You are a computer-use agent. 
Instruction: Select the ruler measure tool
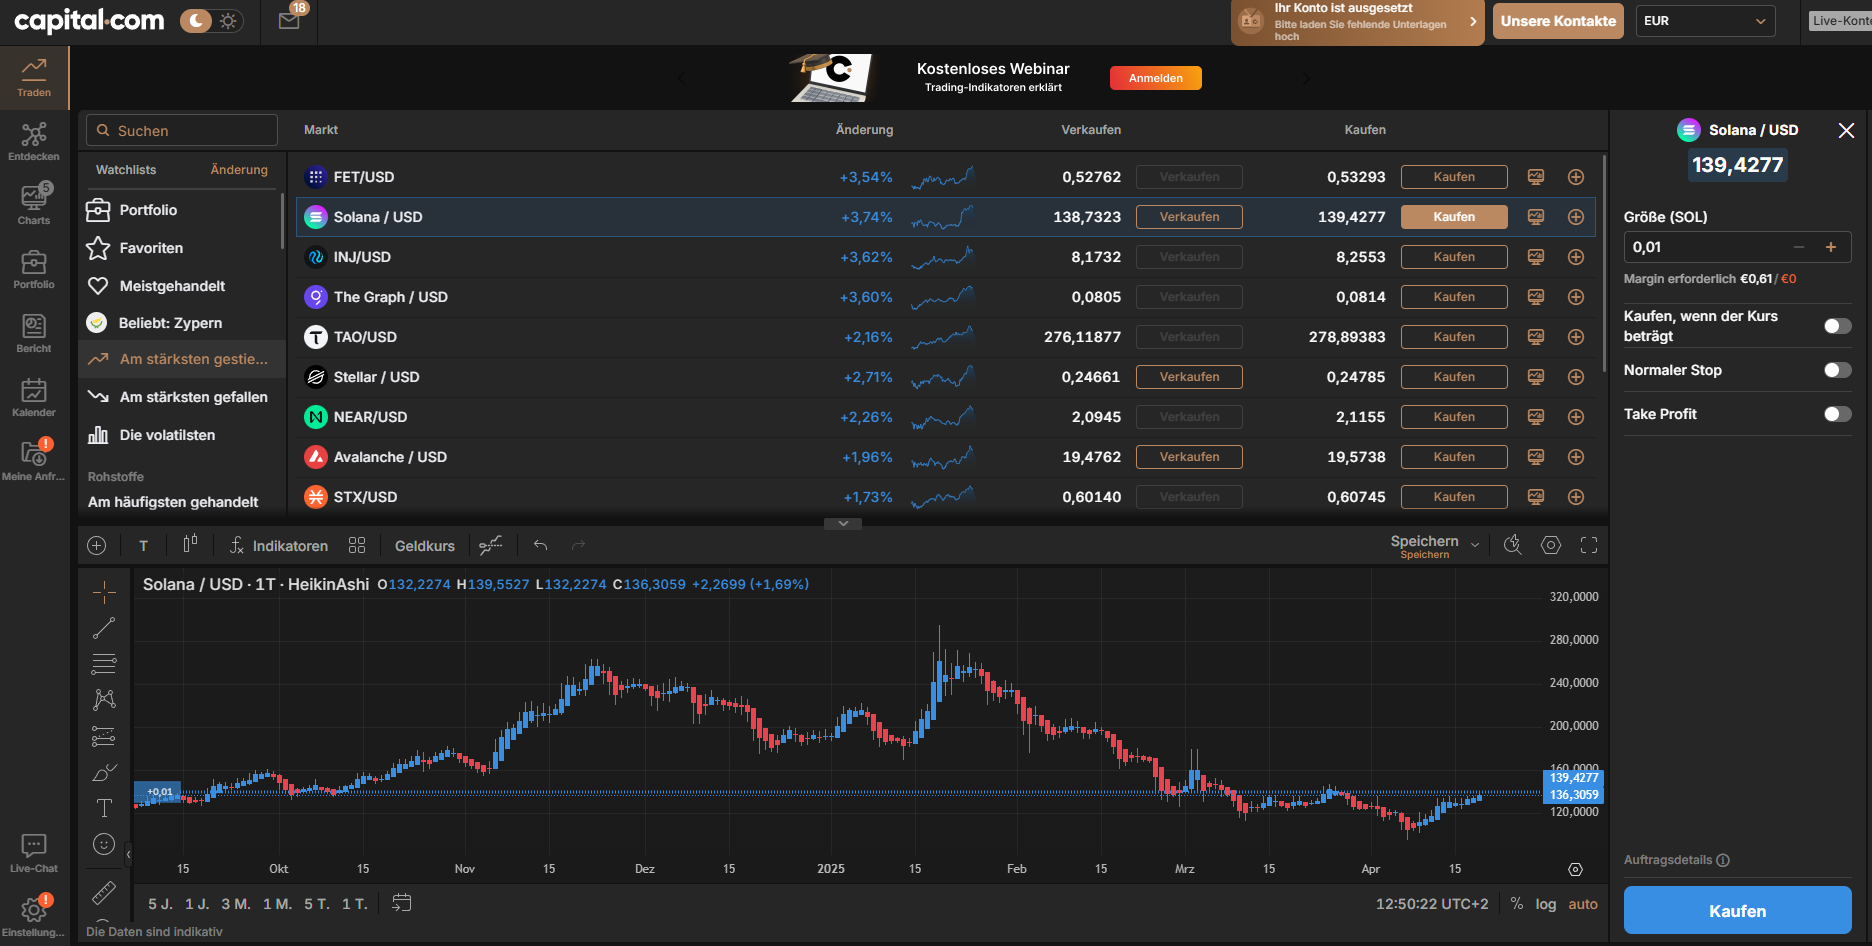pos(104,892)
